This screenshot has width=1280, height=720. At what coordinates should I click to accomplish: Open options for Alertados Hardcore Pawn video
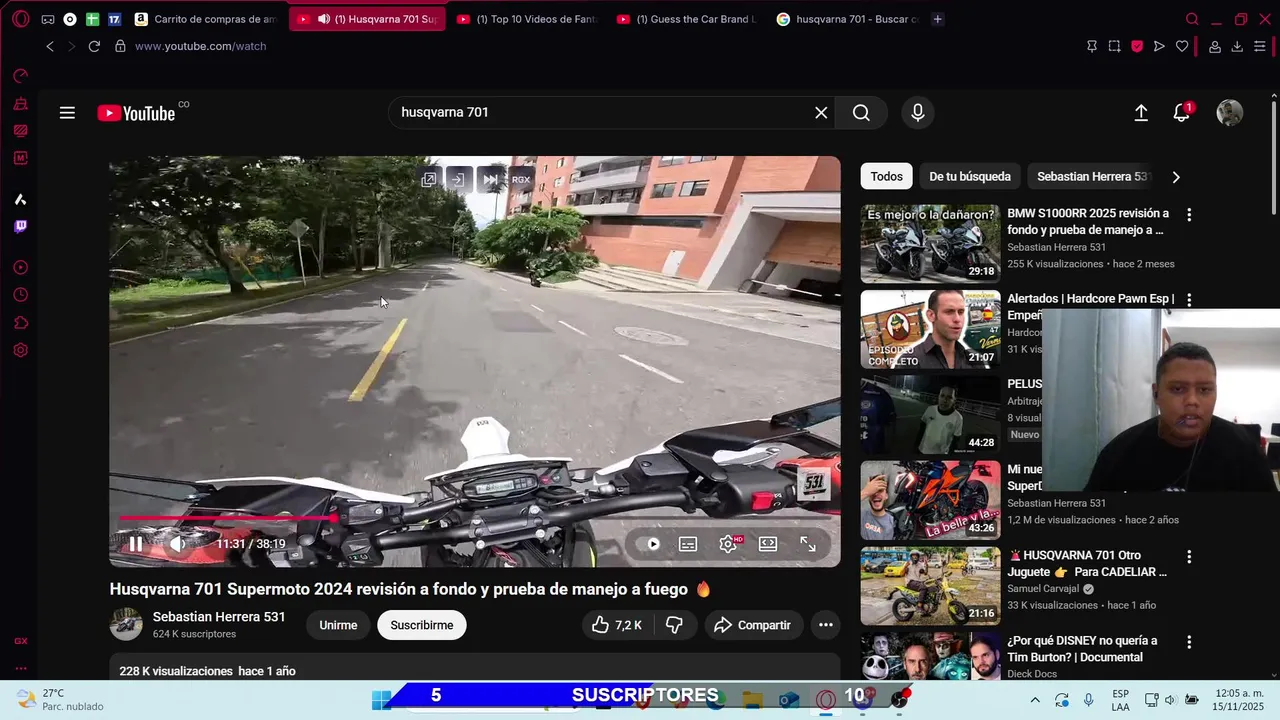point(1189,300)
